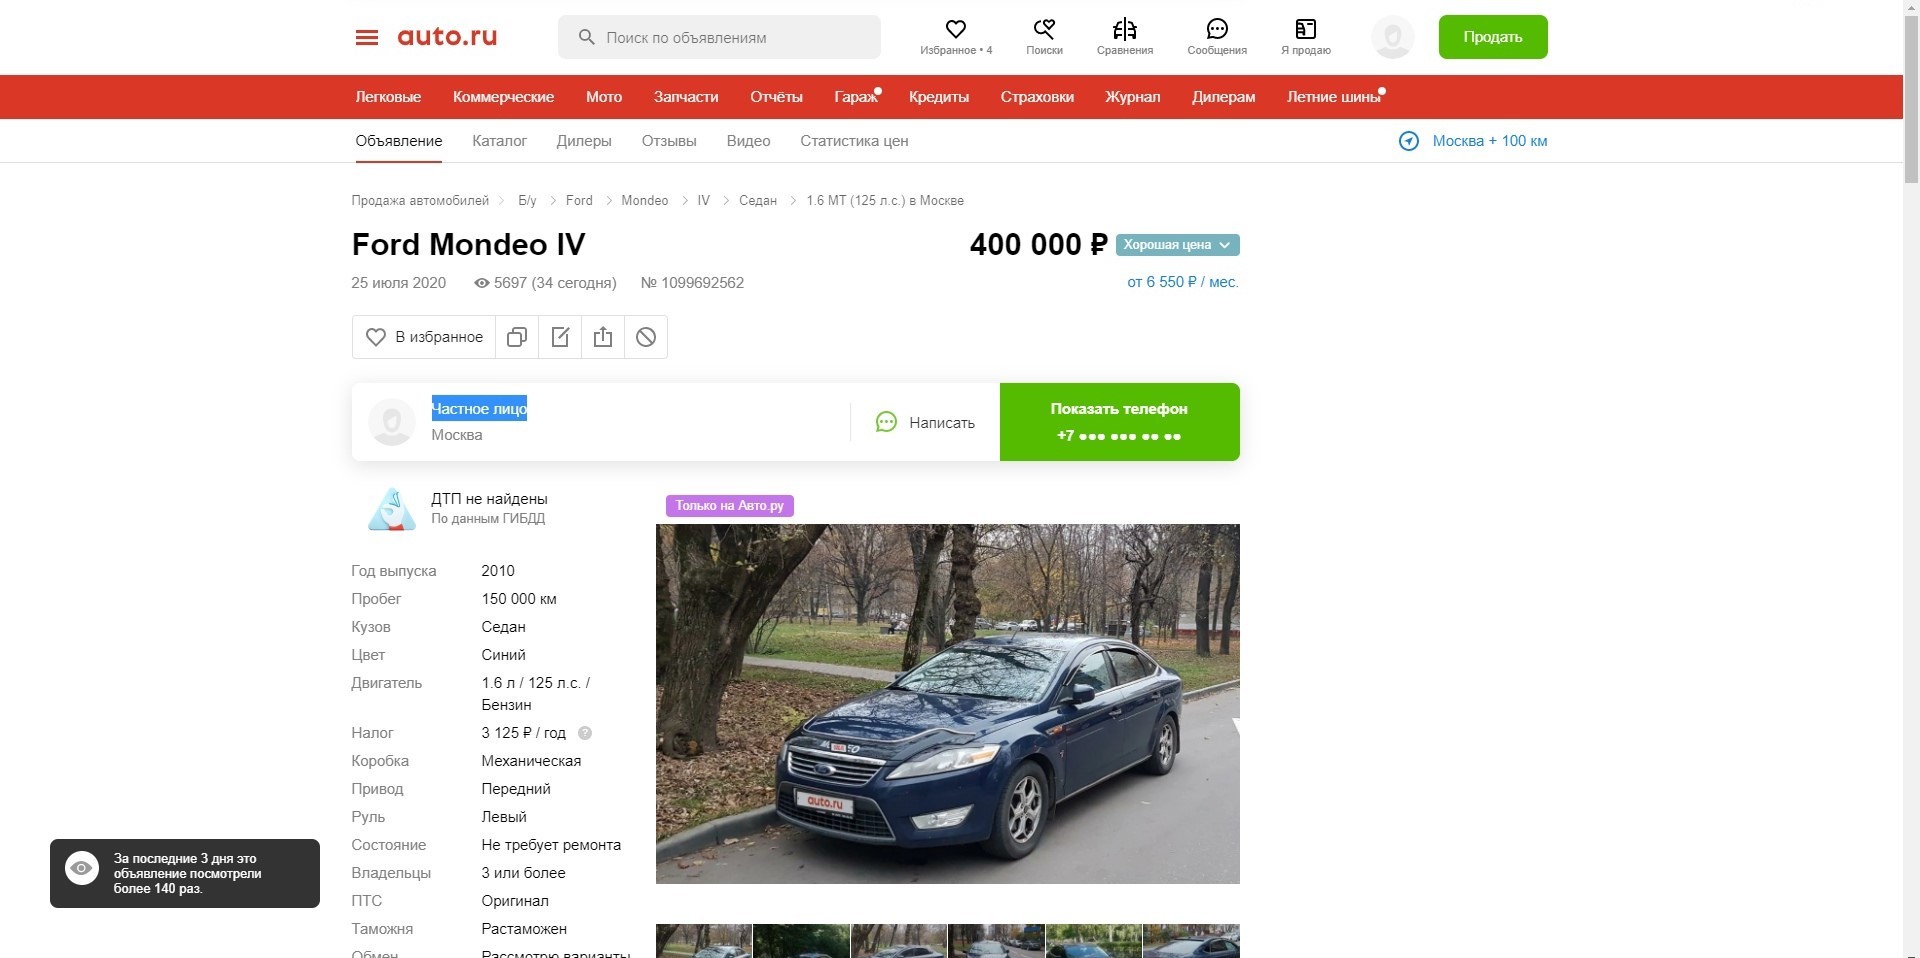The image size is (1920, 958).
Task: Switch to Отзывы tab
Action: 669,141
